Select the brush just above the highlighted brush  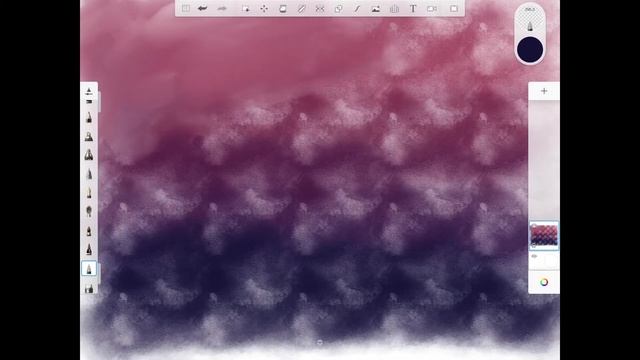89,249
